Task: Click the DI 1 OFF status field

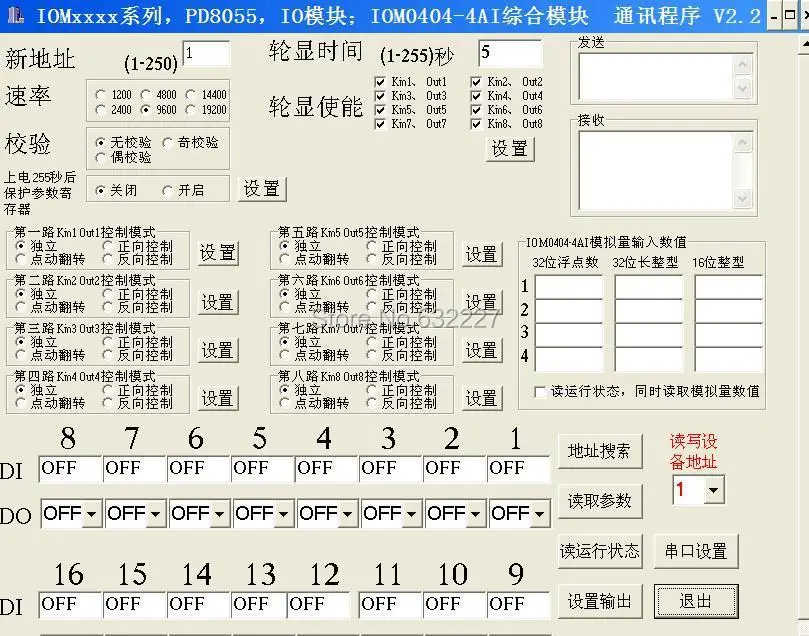Action: [x=518, y=469]
